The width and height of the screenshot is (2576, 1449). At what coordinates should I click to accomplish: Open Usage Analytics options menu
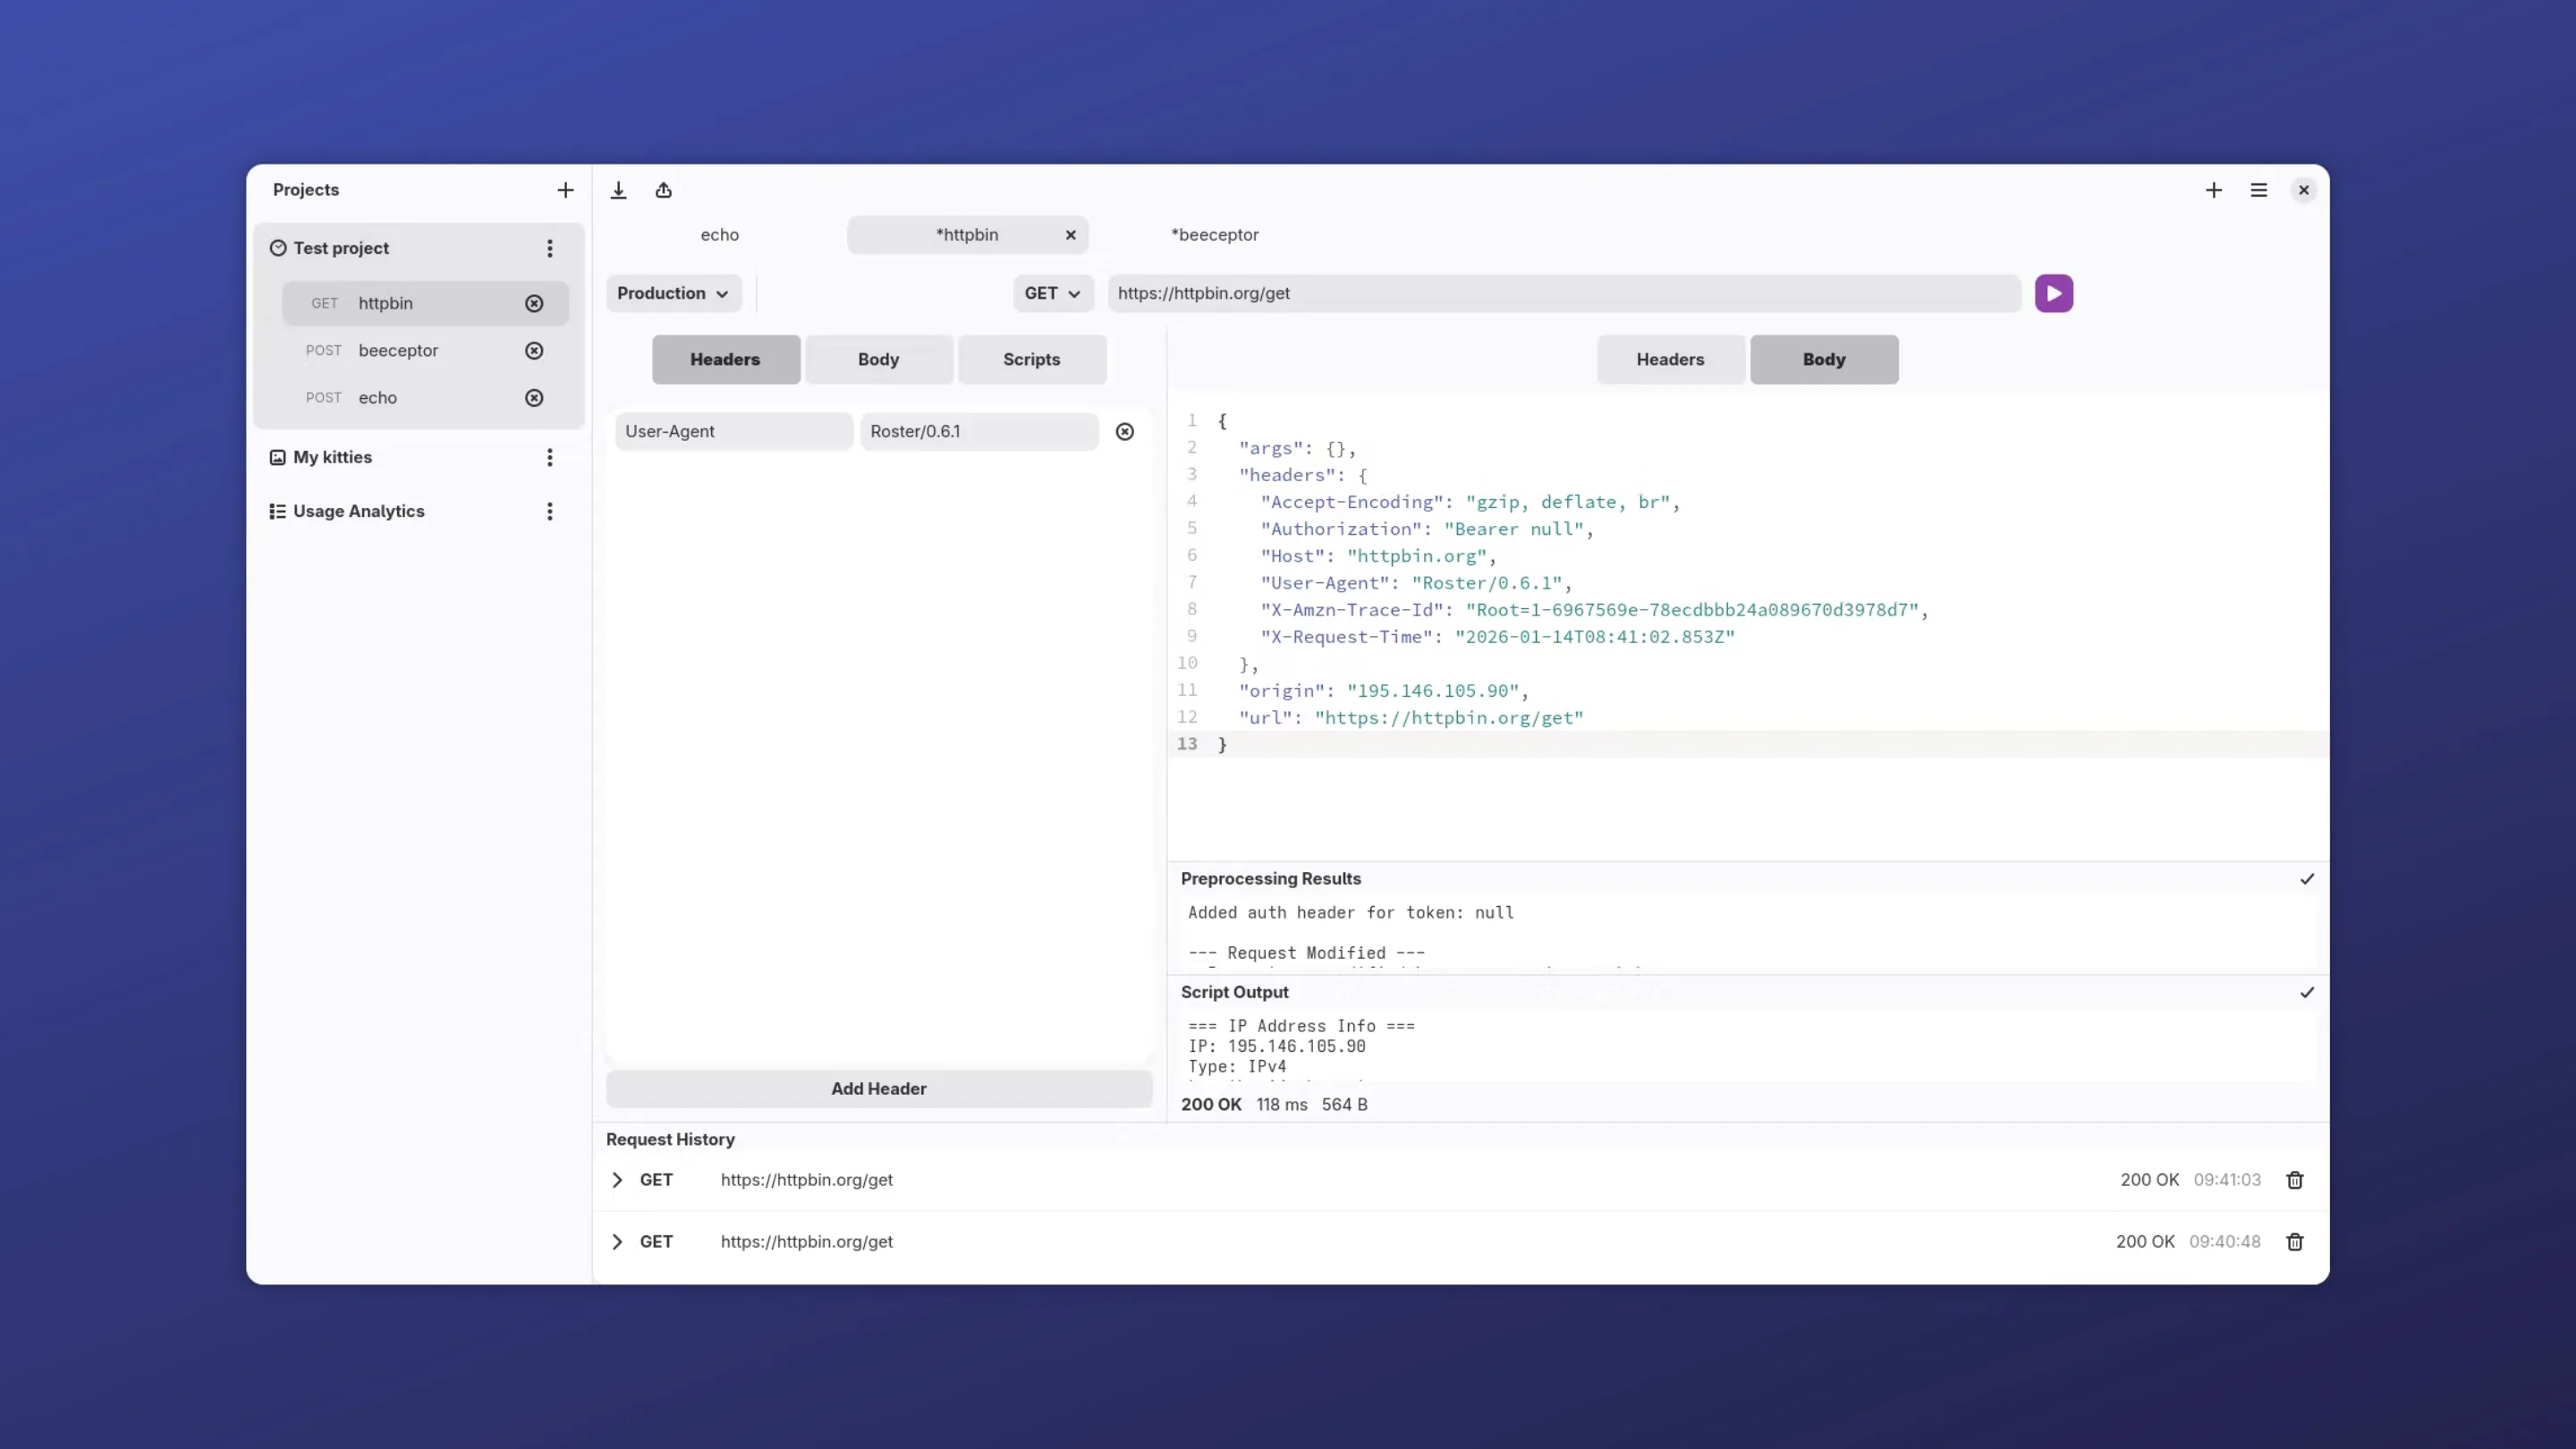pyautogui.click(x=550, y=511)
